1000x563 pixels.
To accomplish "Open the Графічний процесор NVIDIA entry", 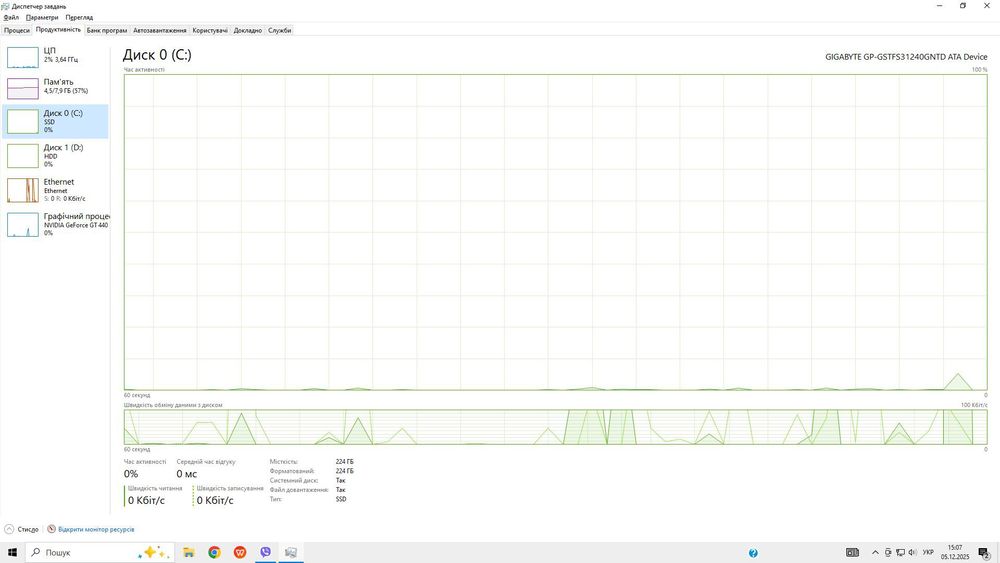I will pos(55,224).
